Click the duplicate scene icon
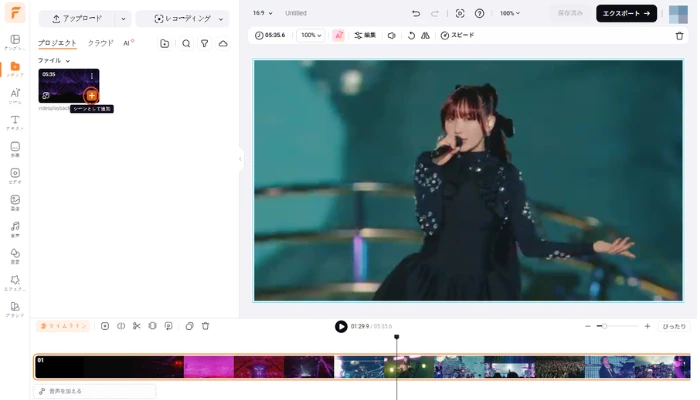 pyautogui.click(x=189, y=326)
